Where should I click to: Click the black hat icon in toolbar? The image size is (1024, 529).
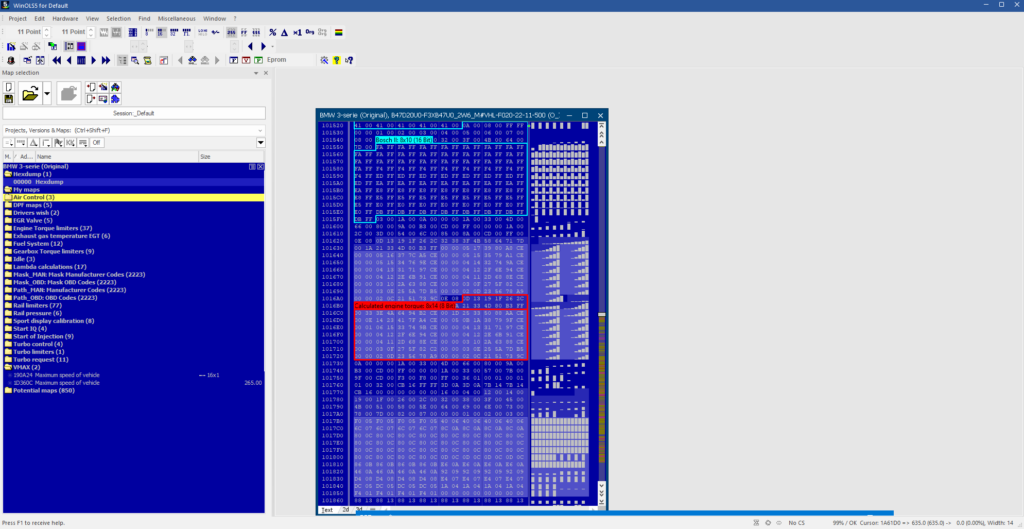pos(11,60)
